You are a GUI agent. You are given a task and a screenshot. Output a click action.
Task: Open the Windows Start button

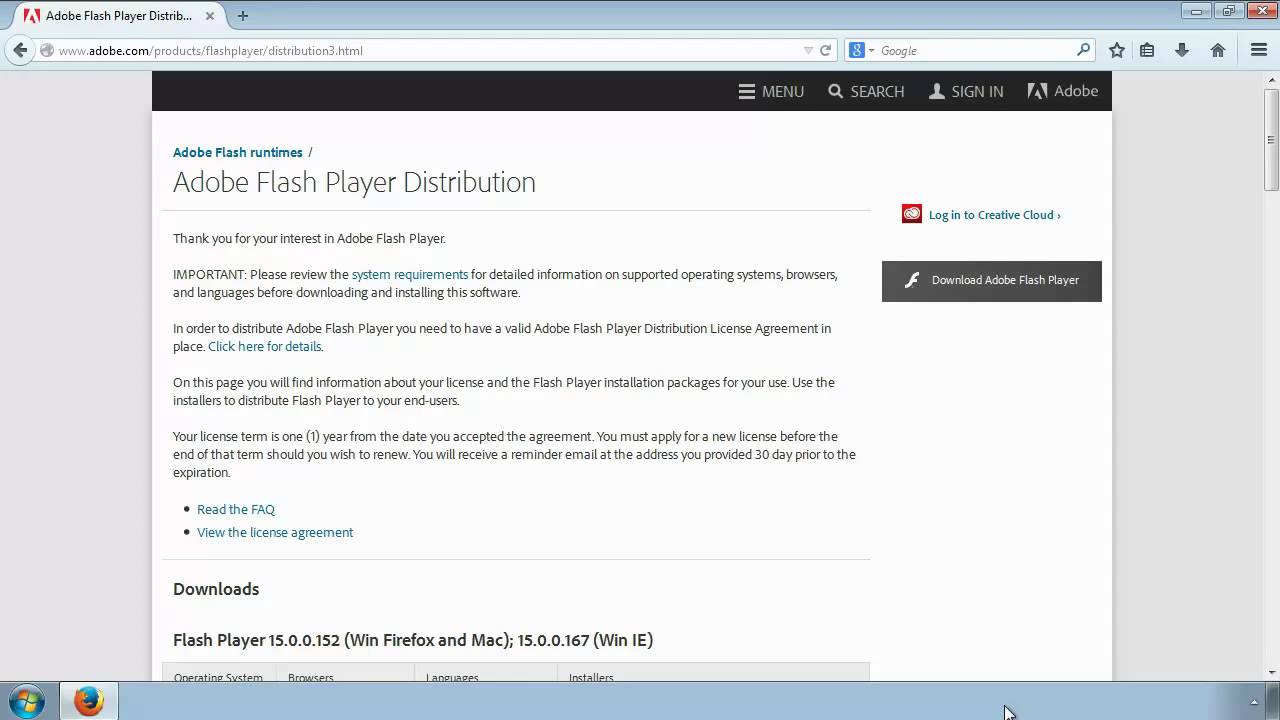(25, 701)
